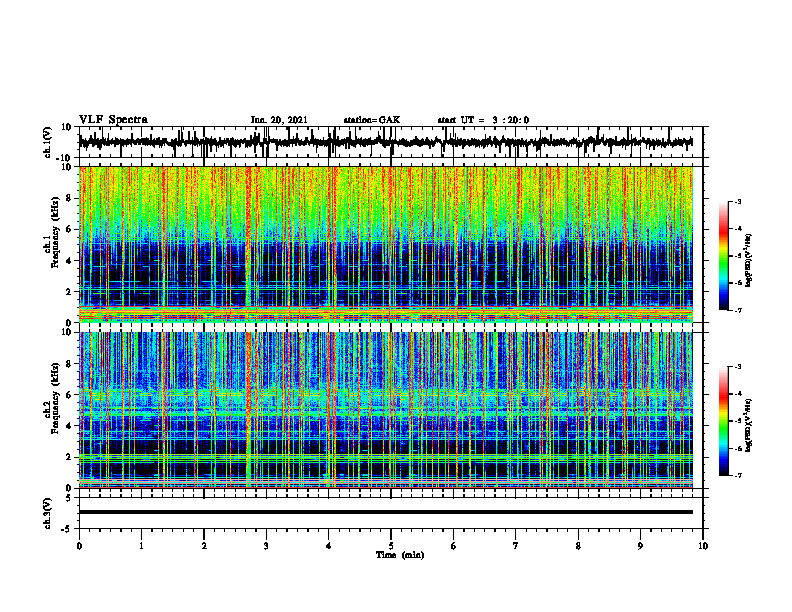Click the "Time (min)" axis label

pyautogui.click(x=400, y=555)
